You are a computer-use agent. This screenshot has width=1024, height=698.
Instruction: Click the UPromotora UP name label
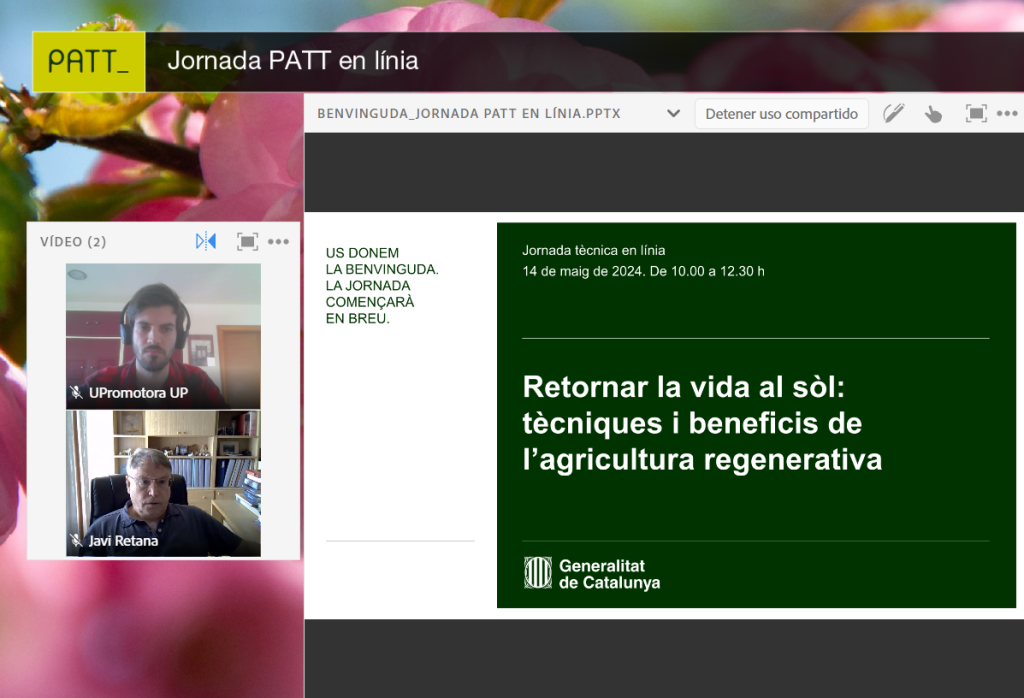click(138, 392)
